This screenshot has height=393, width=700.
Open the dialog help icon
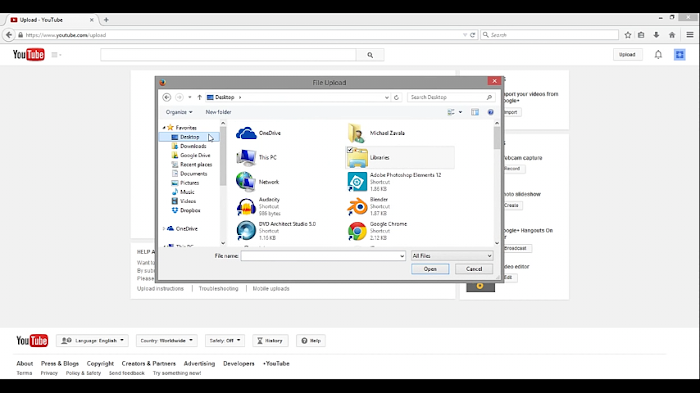tap(491, 112)
